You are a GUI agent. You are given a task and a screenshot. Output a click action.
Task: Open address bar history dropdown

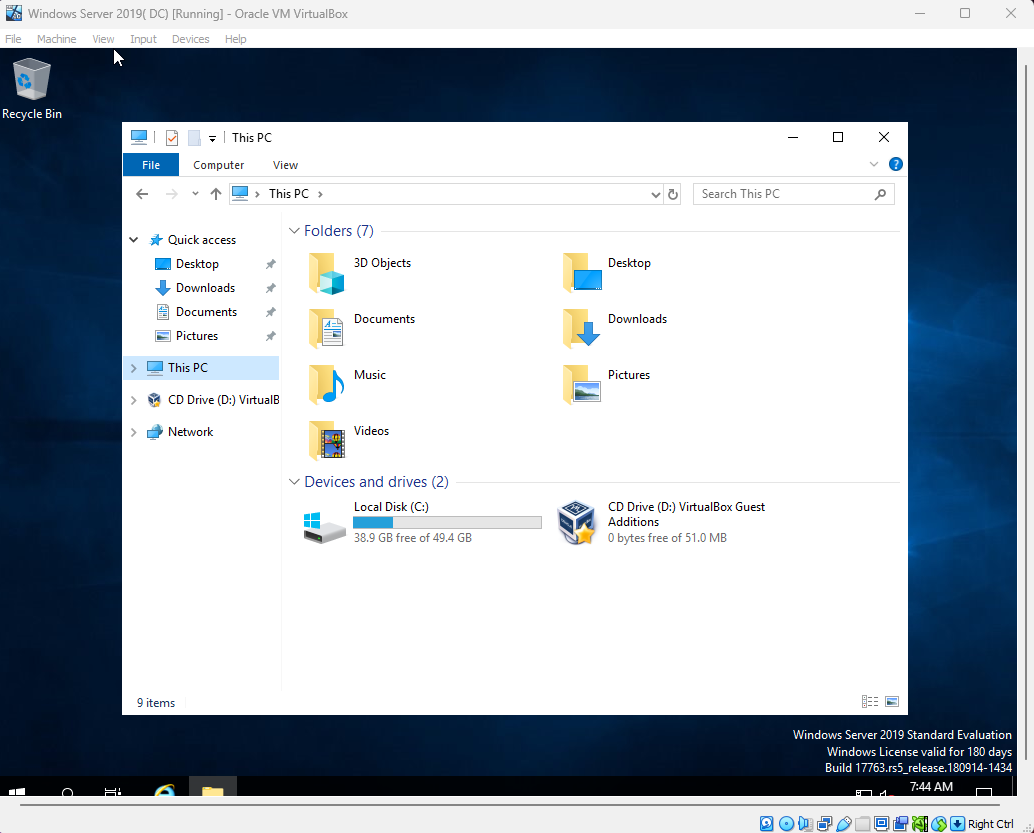pos(655,195)
